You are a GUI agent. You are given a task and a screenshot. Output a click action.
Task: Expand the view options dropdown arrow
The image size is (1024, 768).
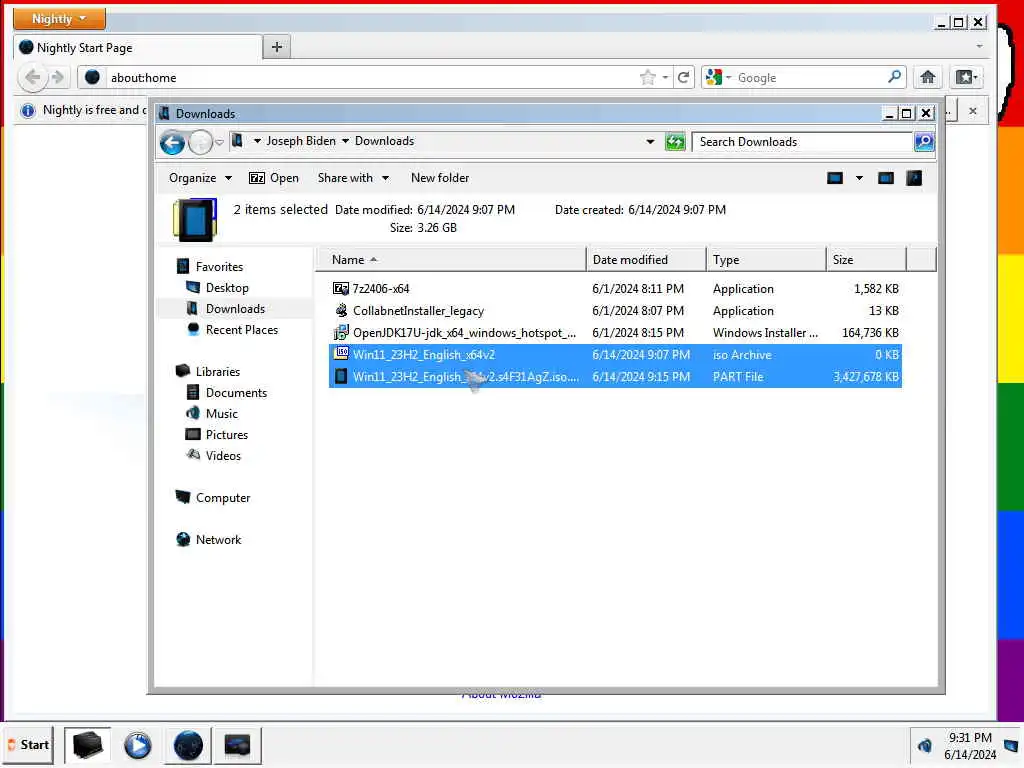coord(859,178)
